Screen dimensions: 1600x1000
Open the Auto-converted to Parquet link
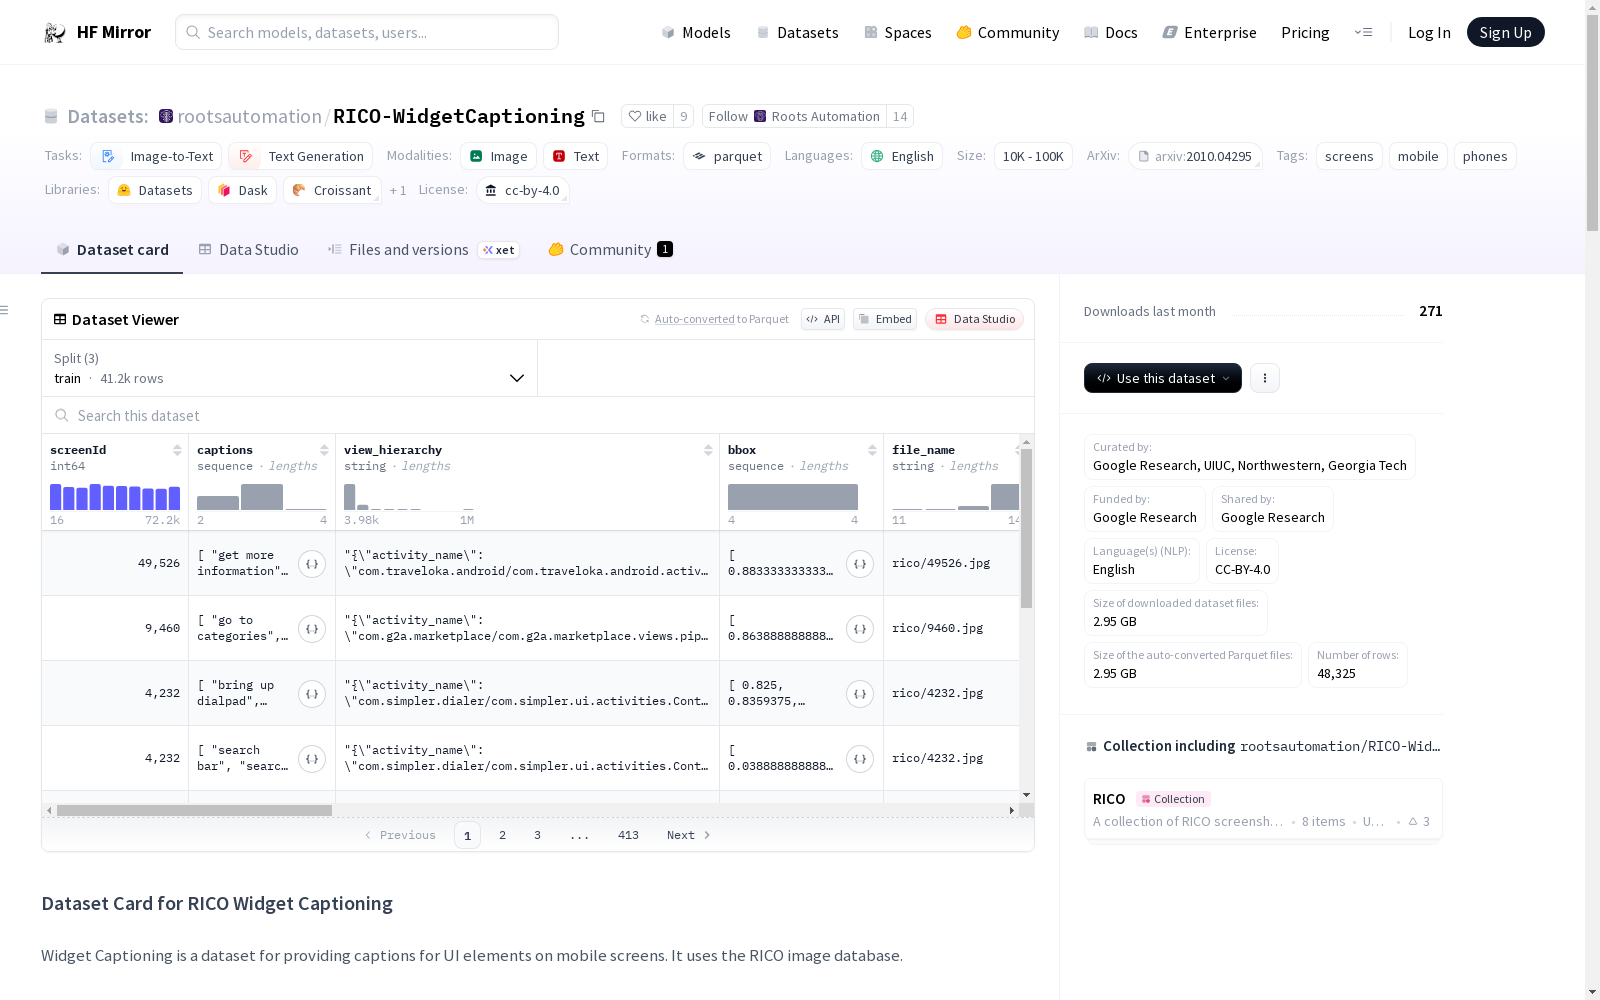point(714,319)
